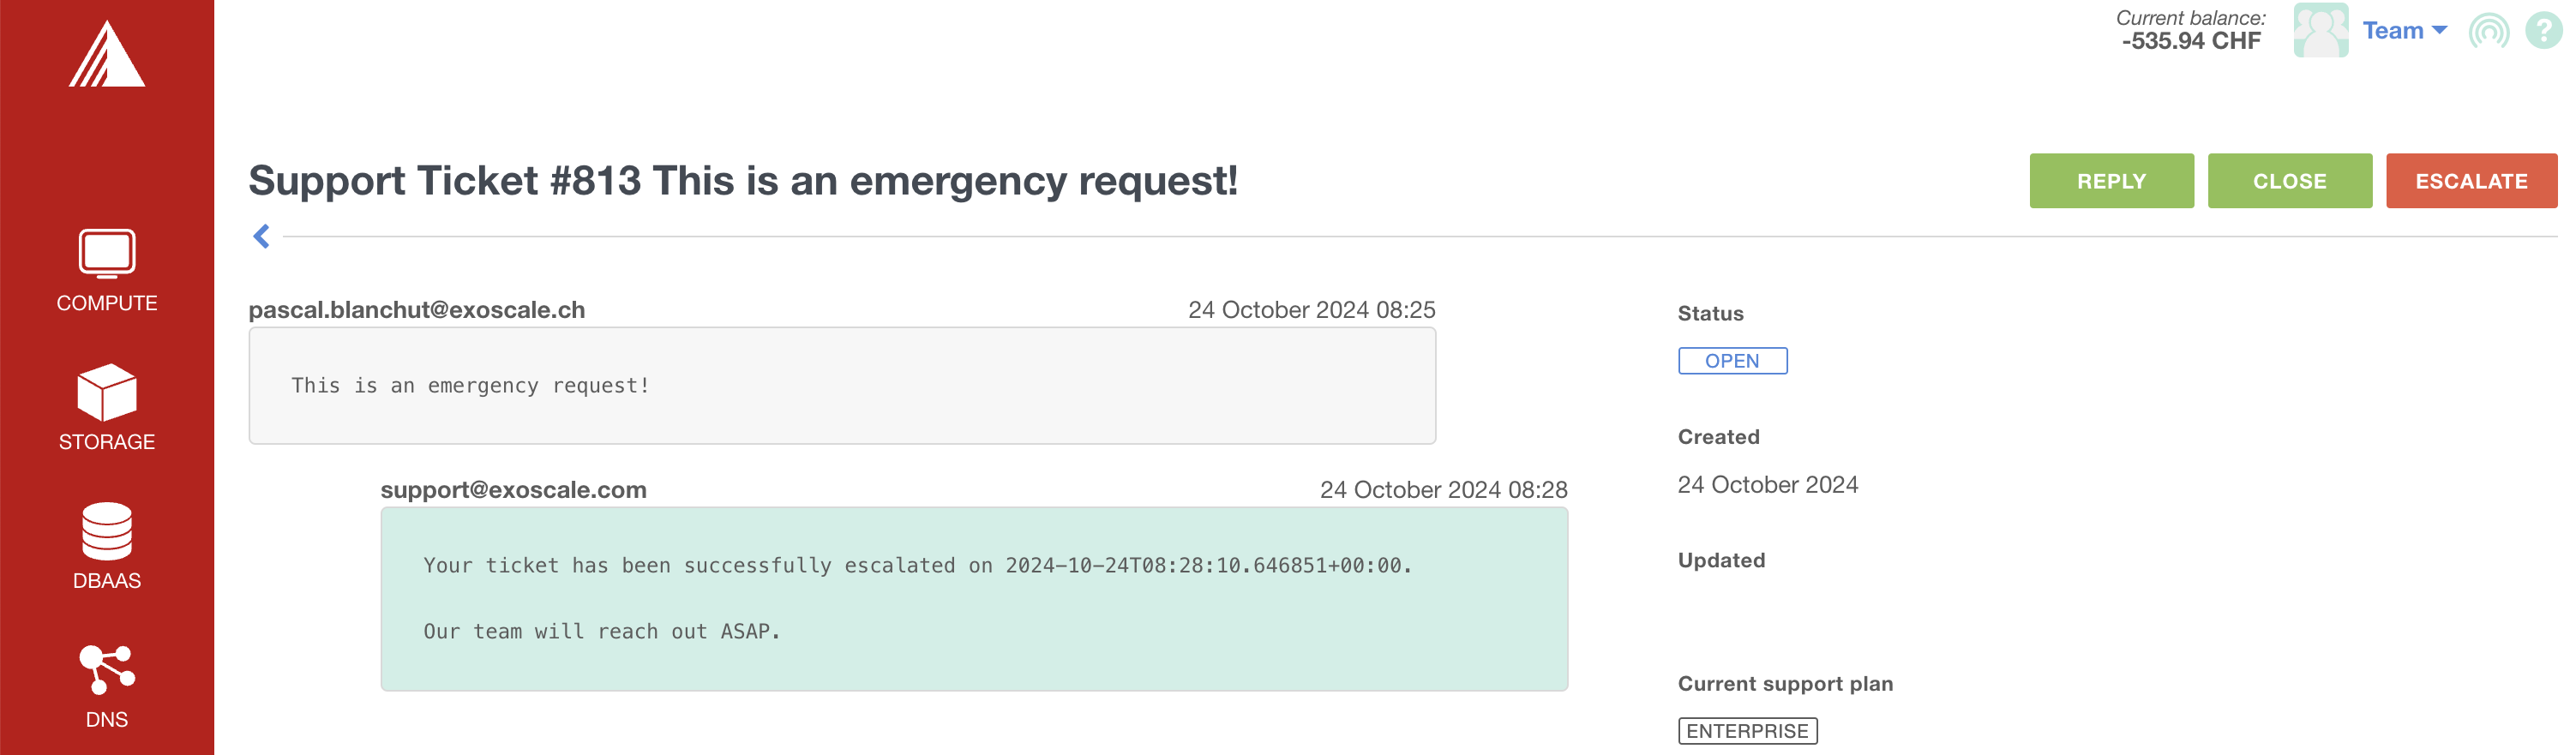Click the platform status signal icon
The height and width of the screenshot is (755, 2576).
pos(2488,31)
